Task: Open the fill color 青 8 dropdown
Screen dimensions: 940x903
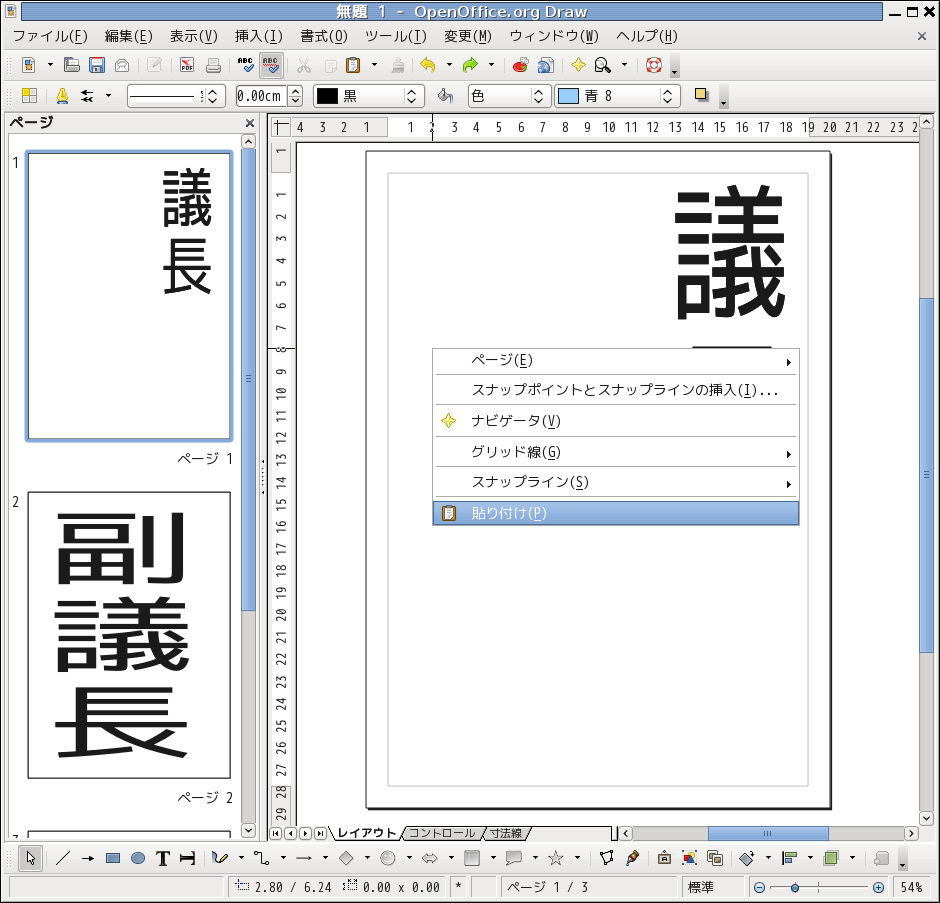Action: (x=668, y=96)
